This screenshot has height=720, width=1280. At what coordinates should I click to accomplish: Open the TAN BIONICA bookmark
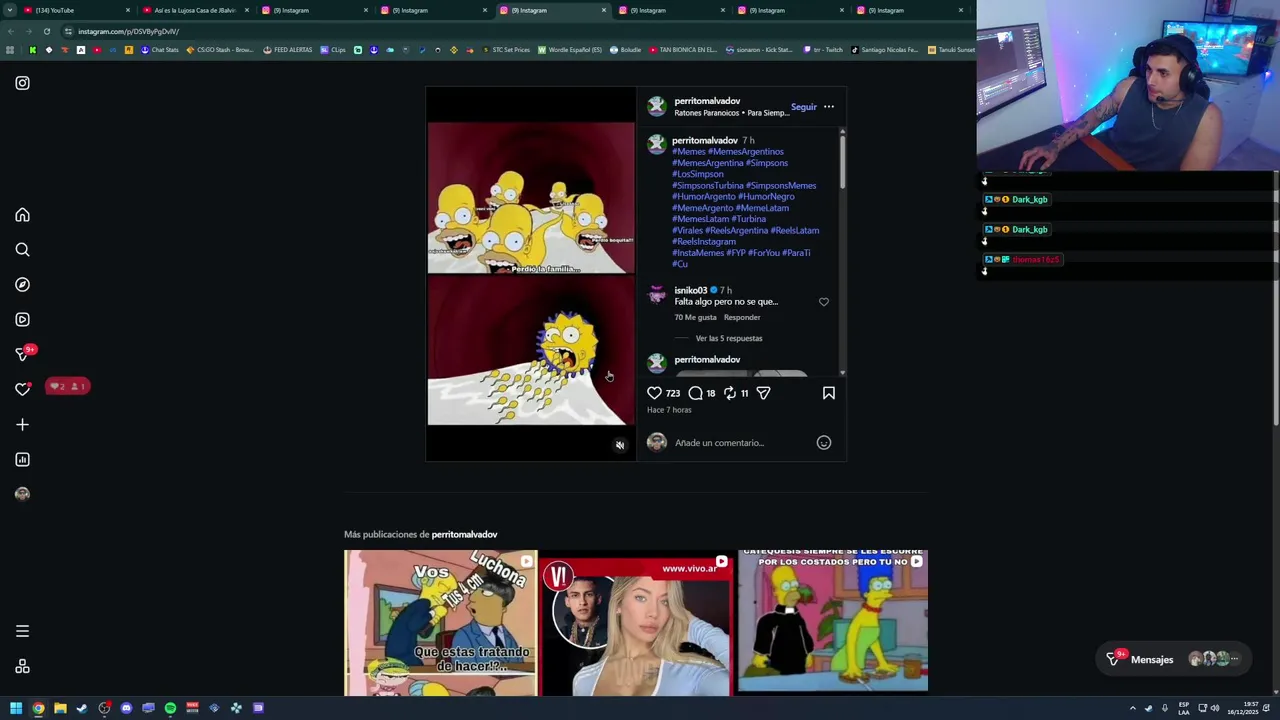tap(683, 50)
